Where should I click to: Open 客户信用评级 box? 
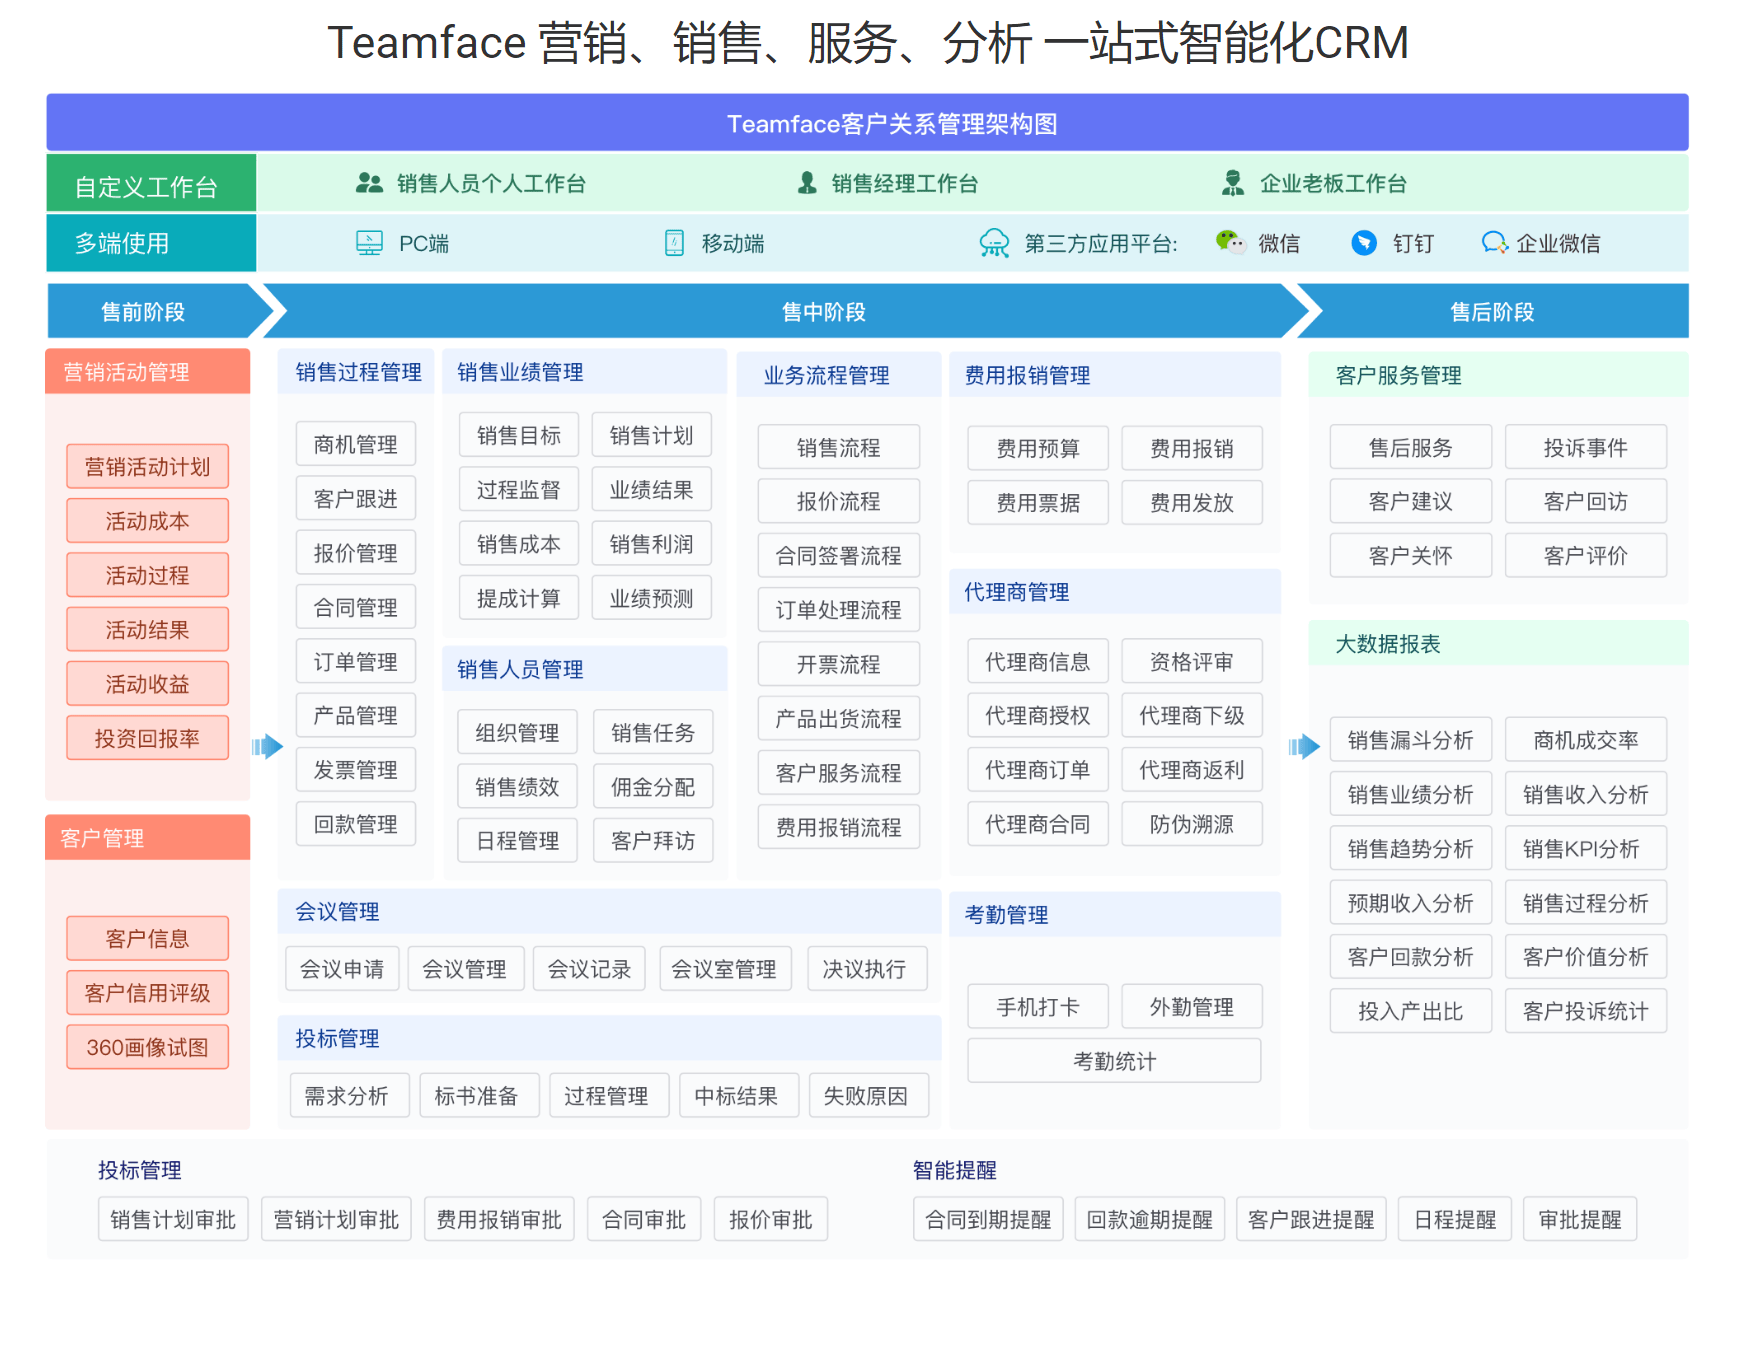click(x=148, y=993)
